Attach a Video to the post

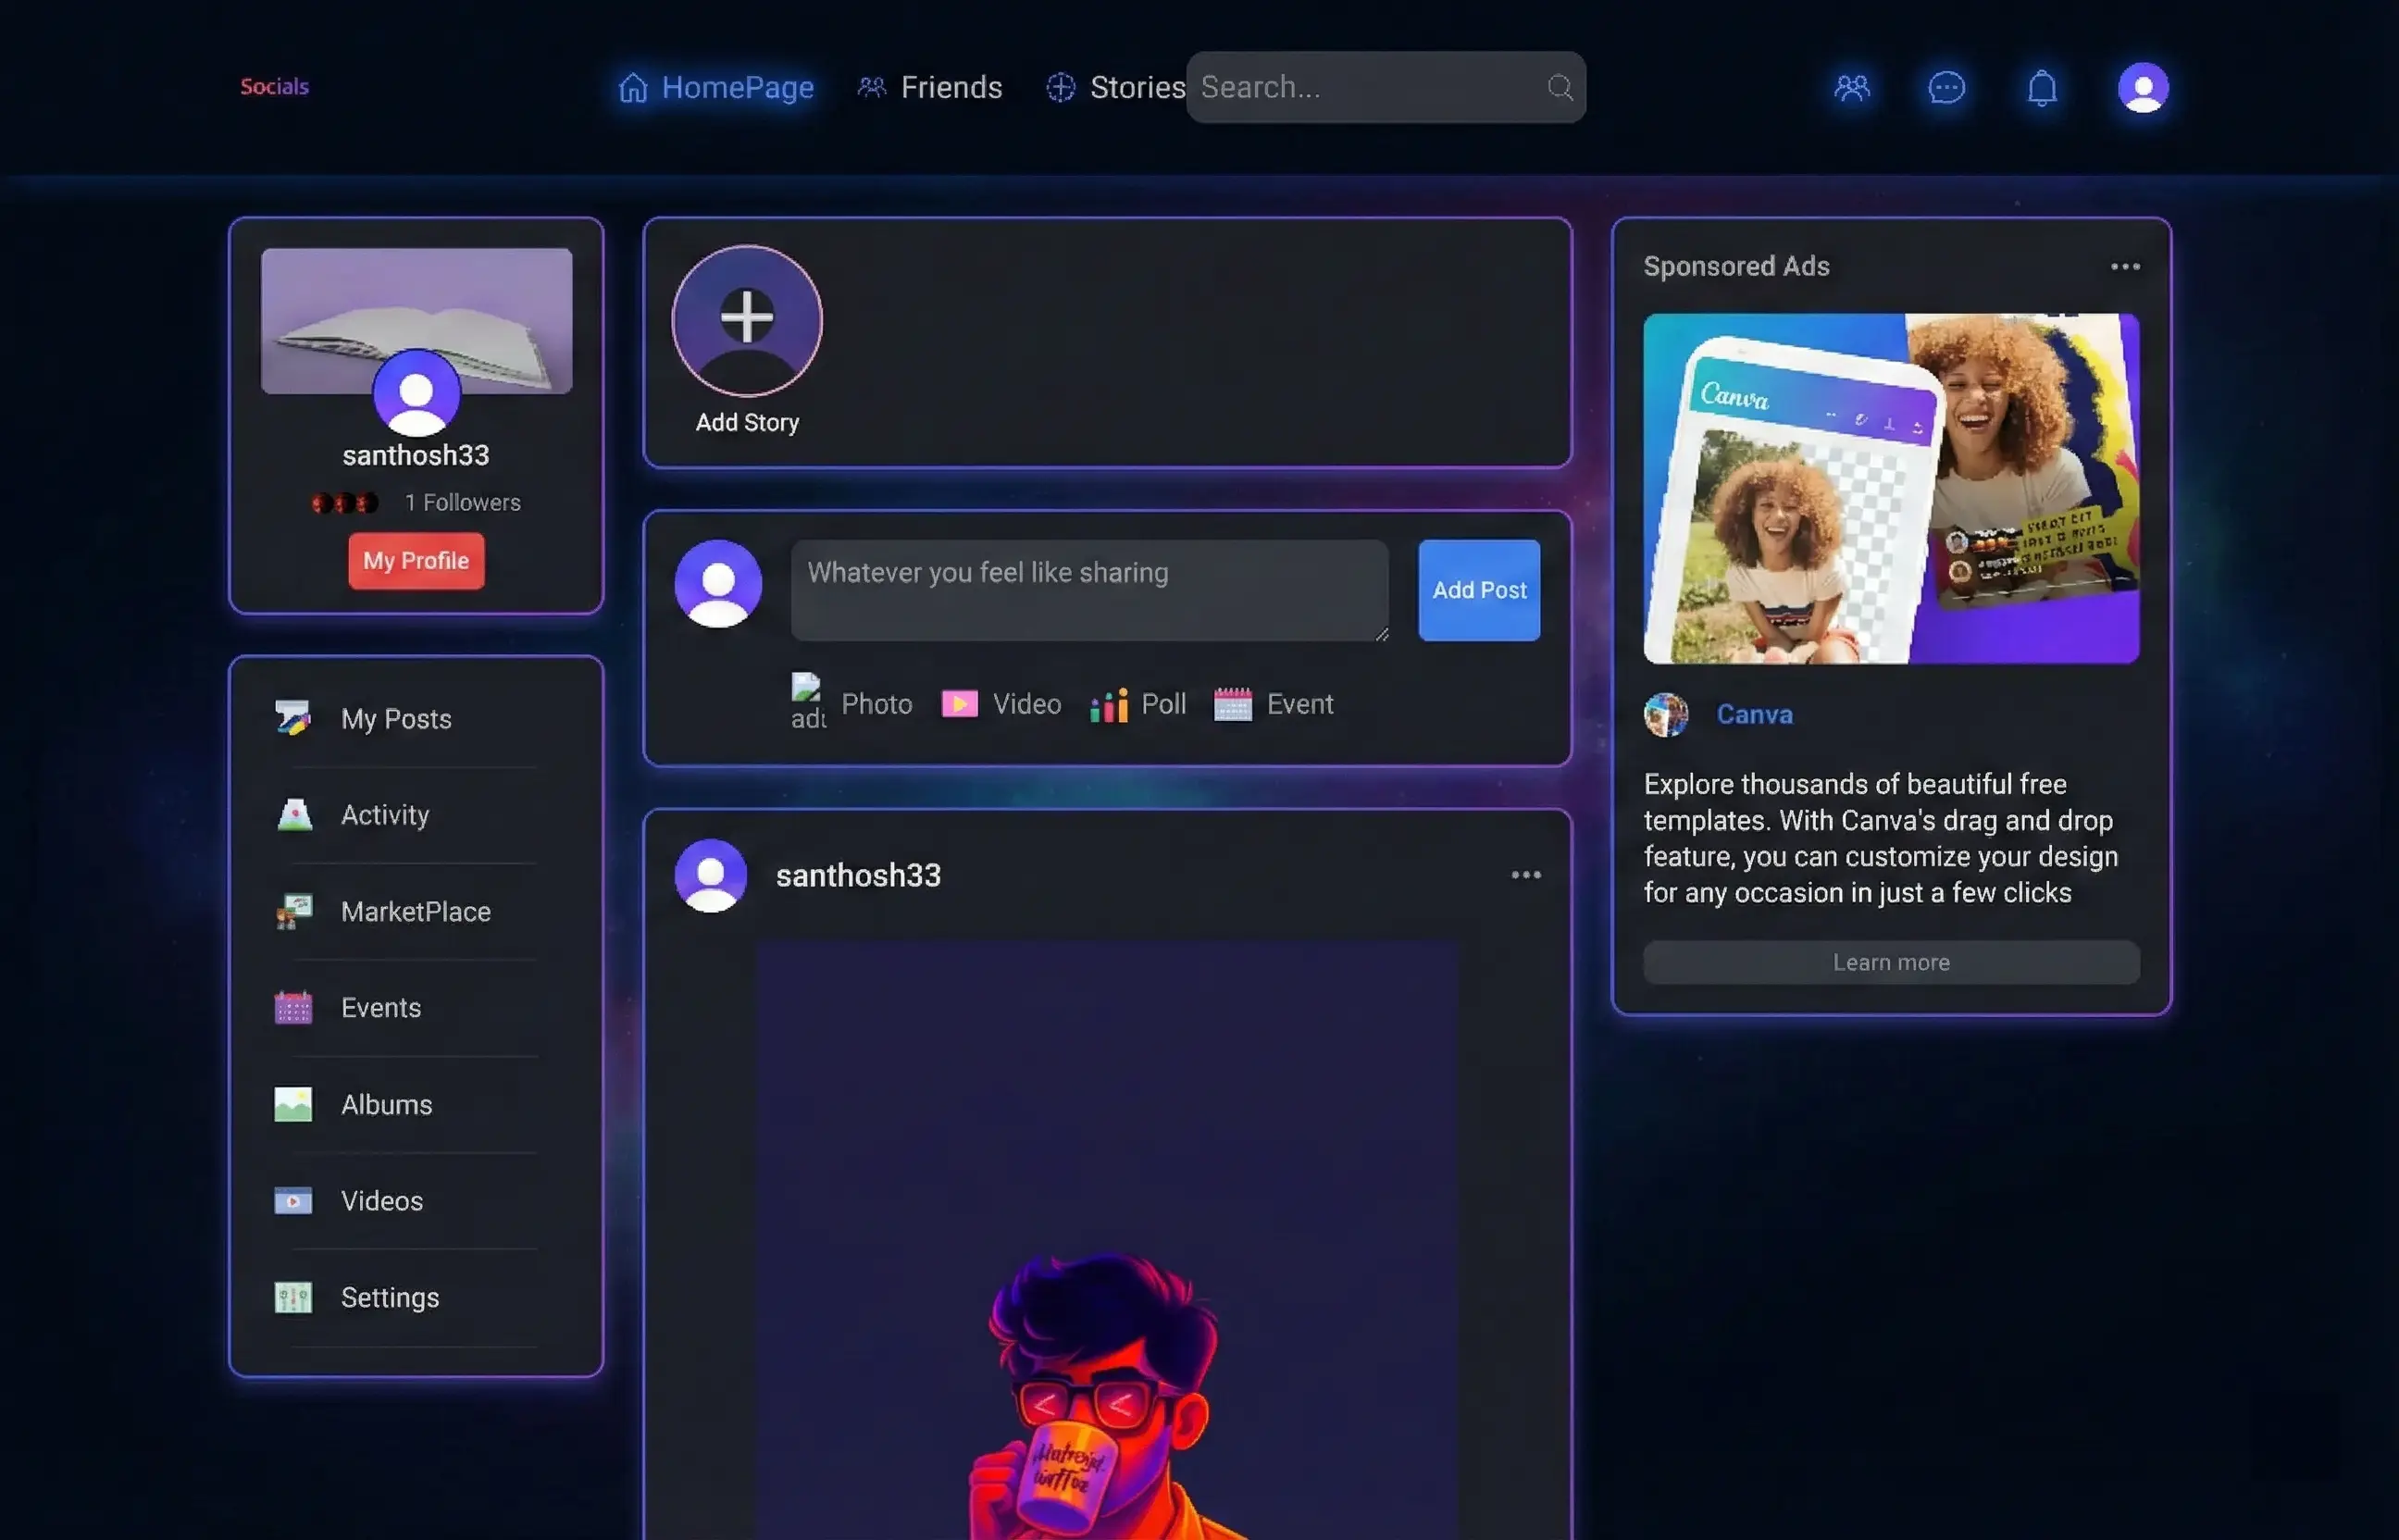pos(1001,704)
